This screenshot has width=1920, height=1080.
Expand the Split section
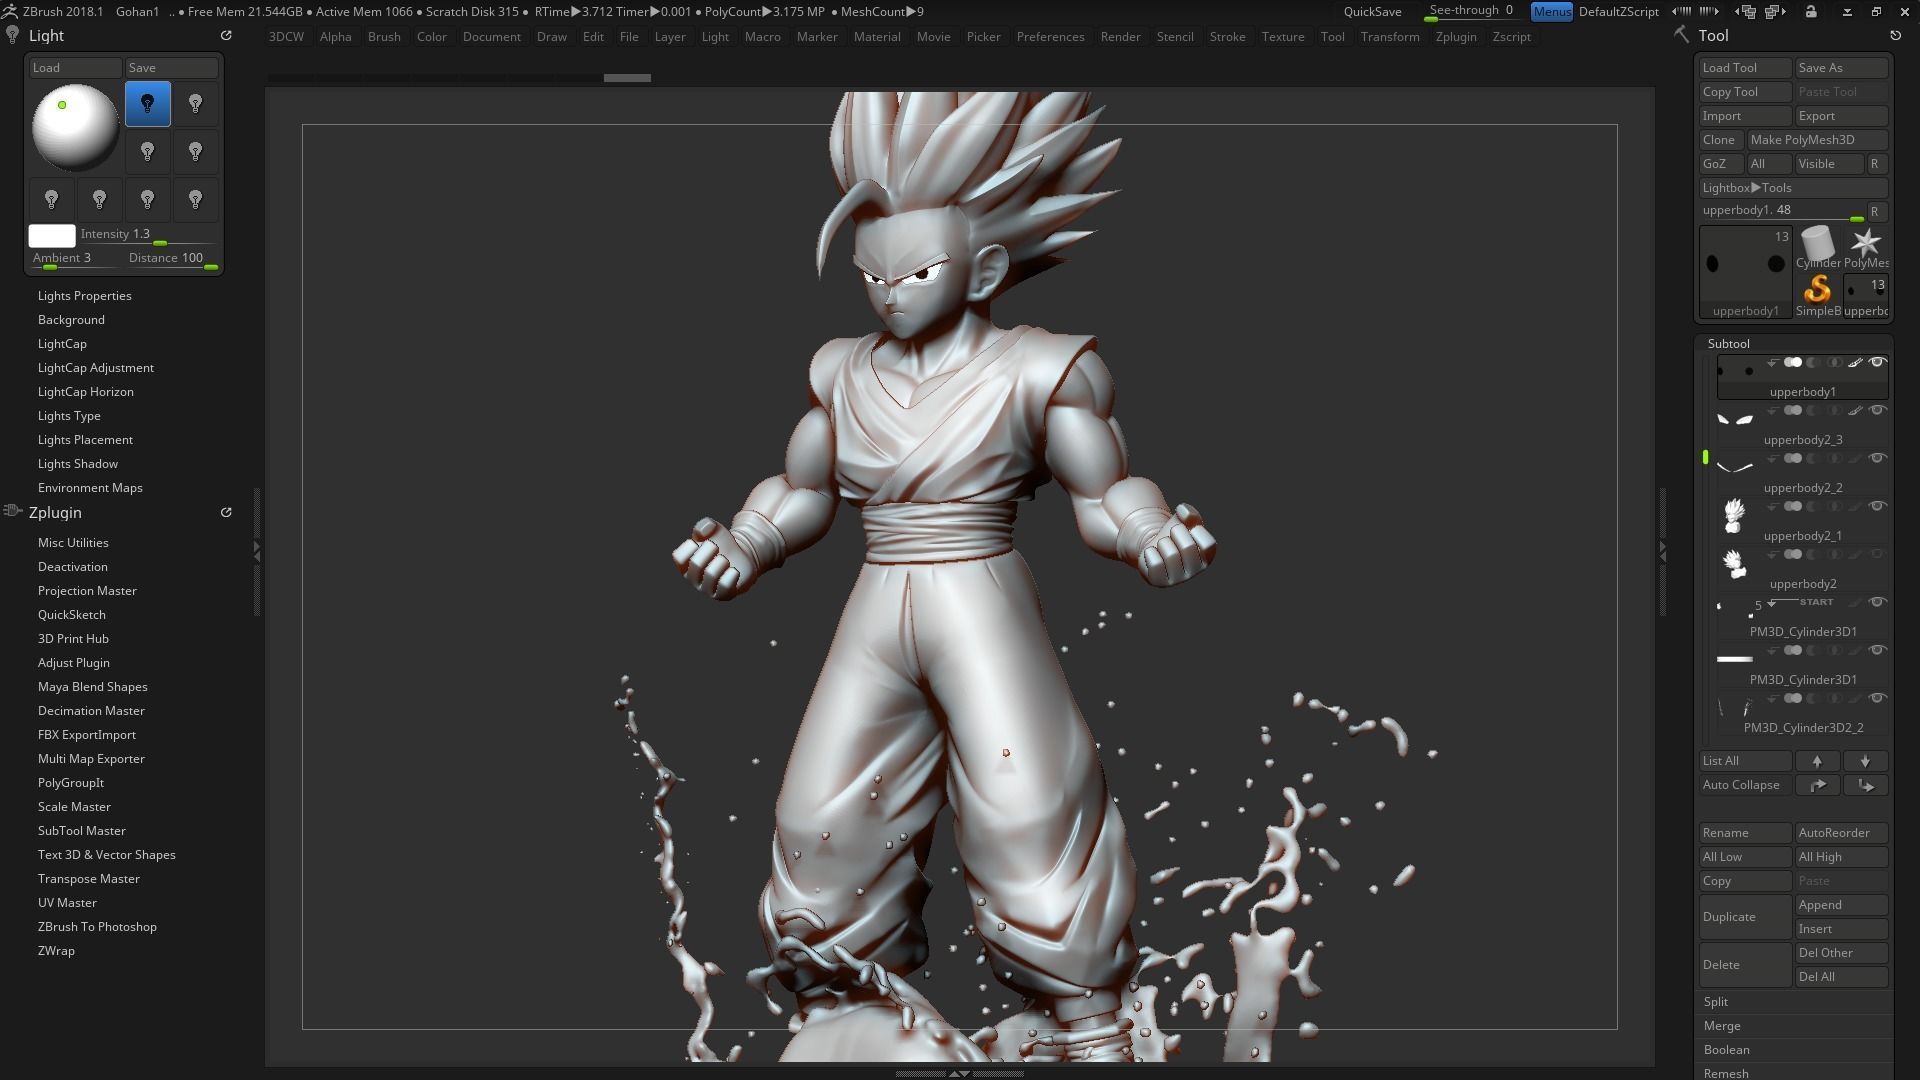click(1716, 1002)
